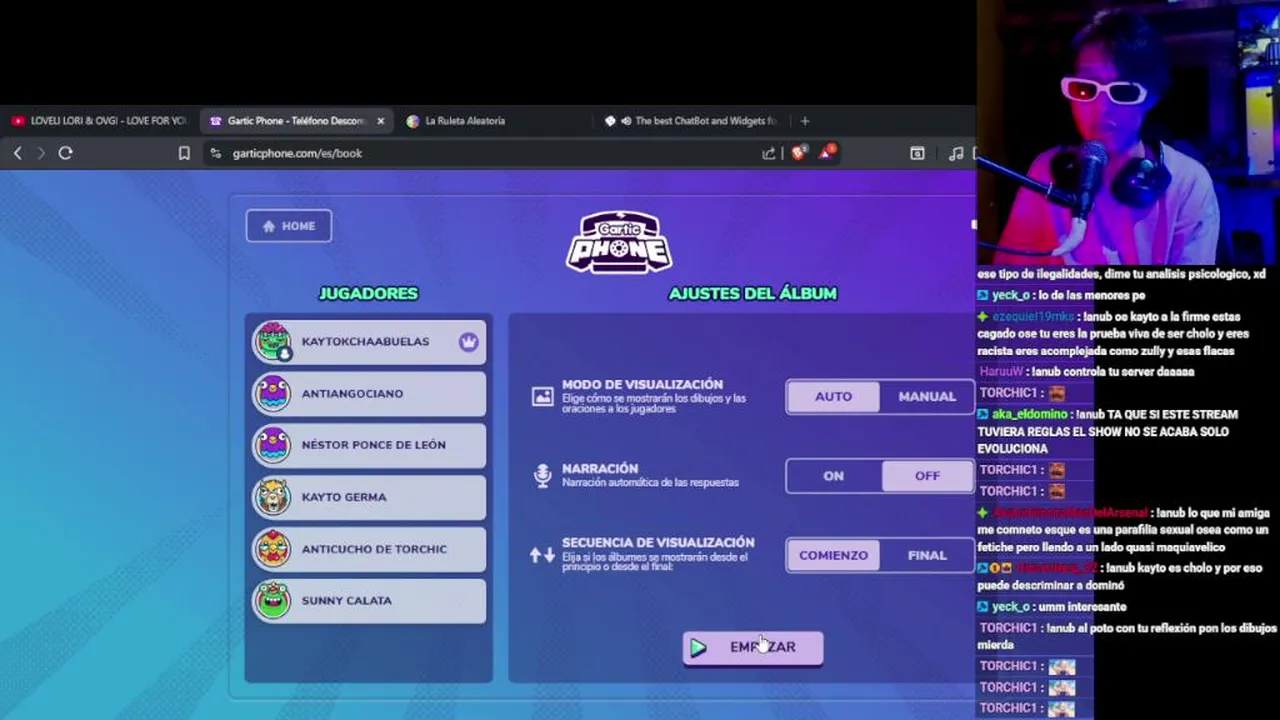
Task: Click the JUGADORES heading
Action: click(368, 293)
